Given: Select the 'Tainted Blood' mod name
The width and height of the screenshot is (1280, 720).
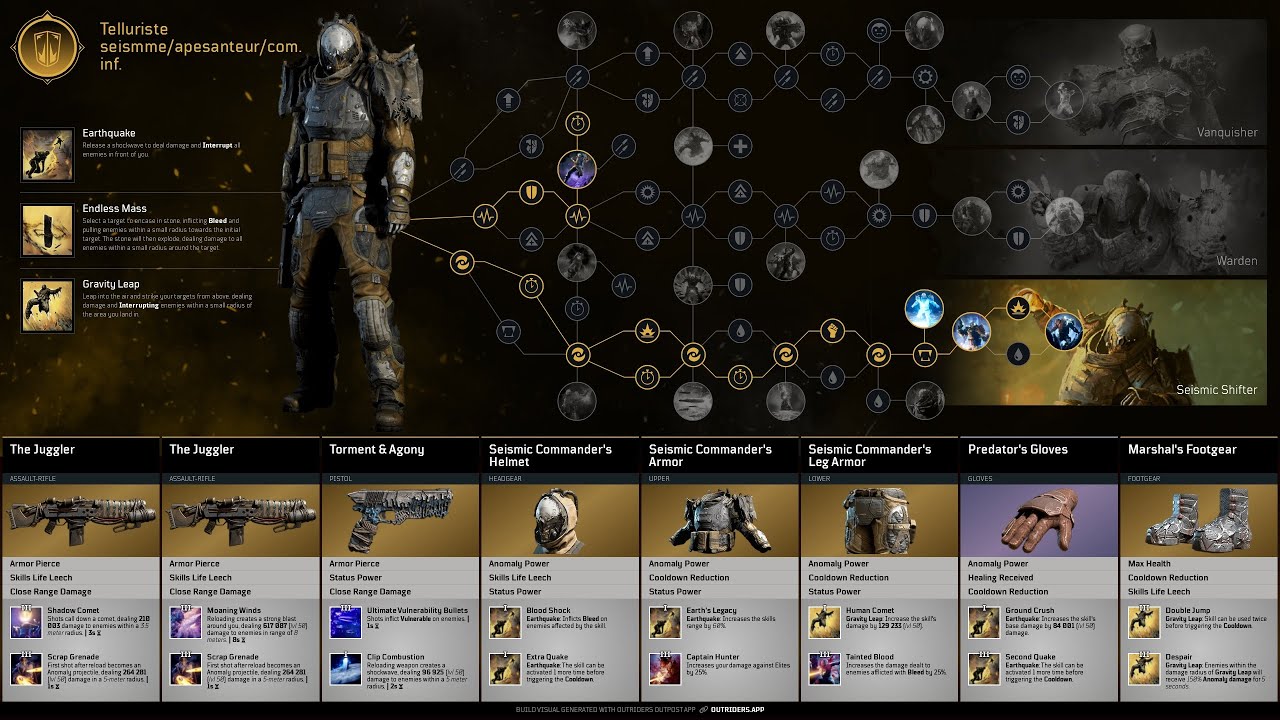Looking at the screenshot, I should point(870,658).
